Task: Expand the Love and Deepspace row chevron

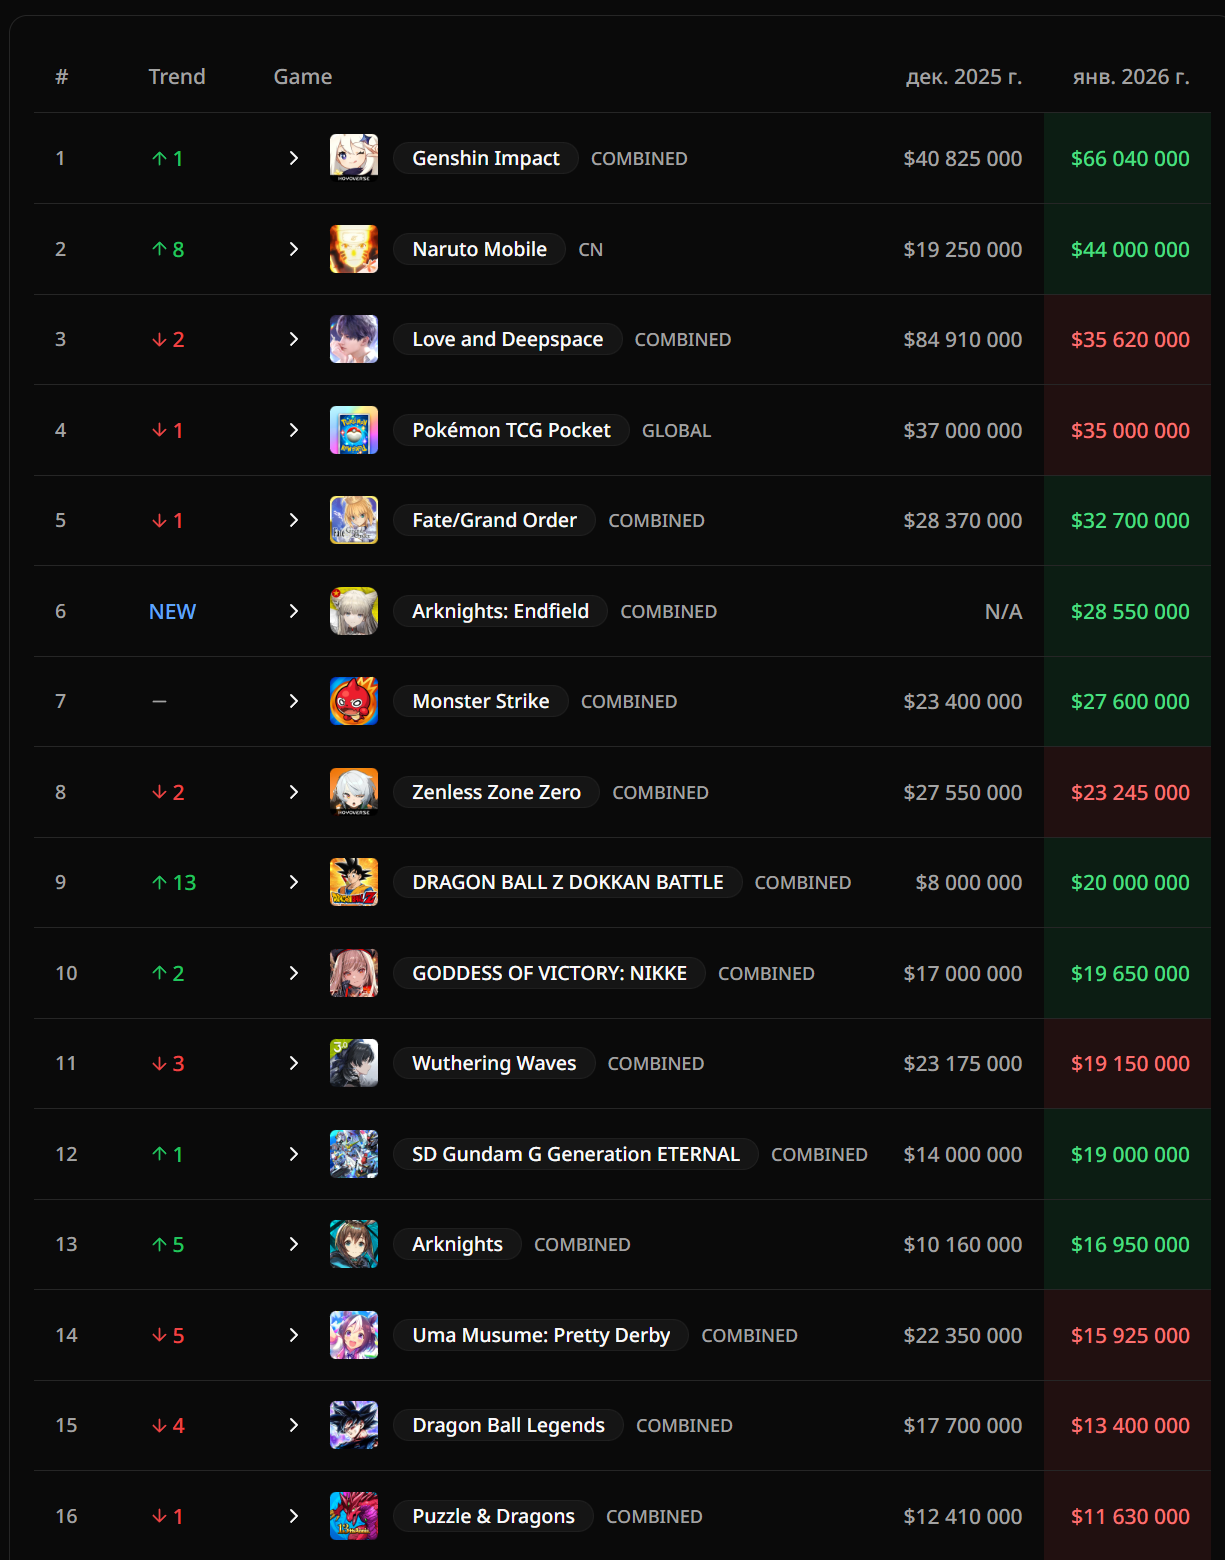Action: (x=293, y=339)
